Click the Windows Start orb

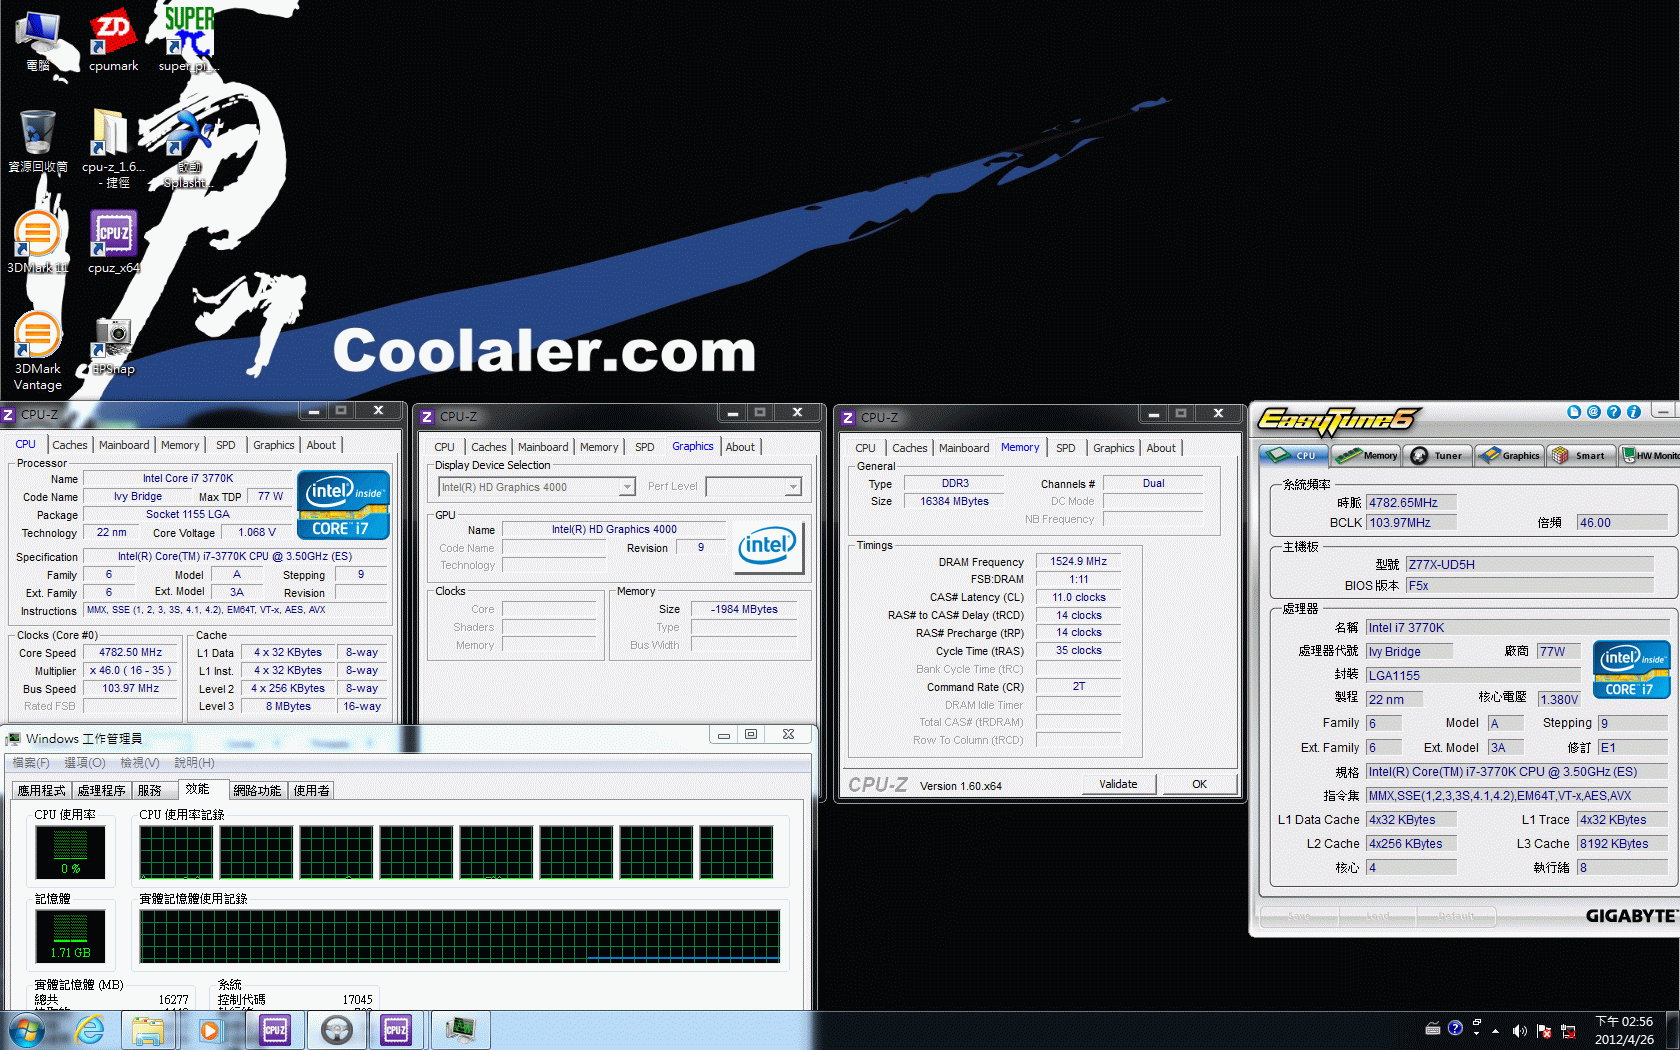(x=27, y=1030)
